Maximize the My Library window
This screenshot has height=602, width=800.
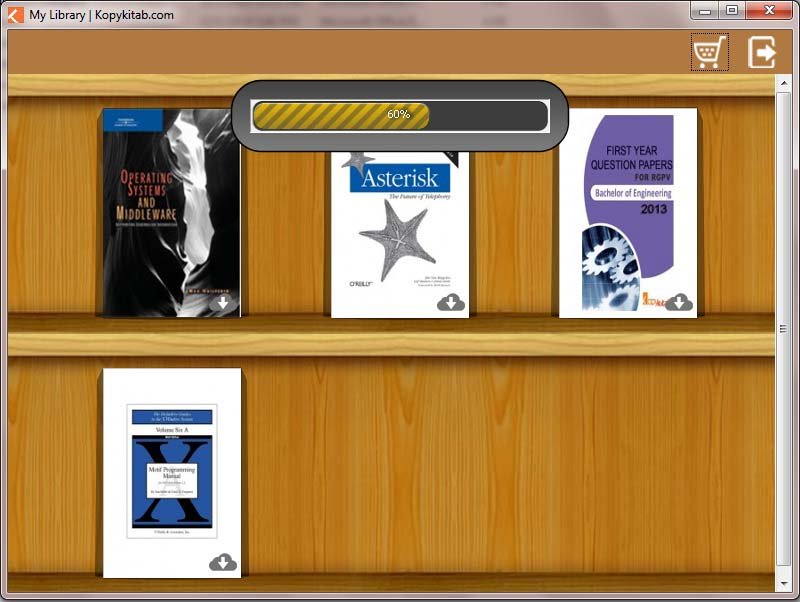[732, 11]
